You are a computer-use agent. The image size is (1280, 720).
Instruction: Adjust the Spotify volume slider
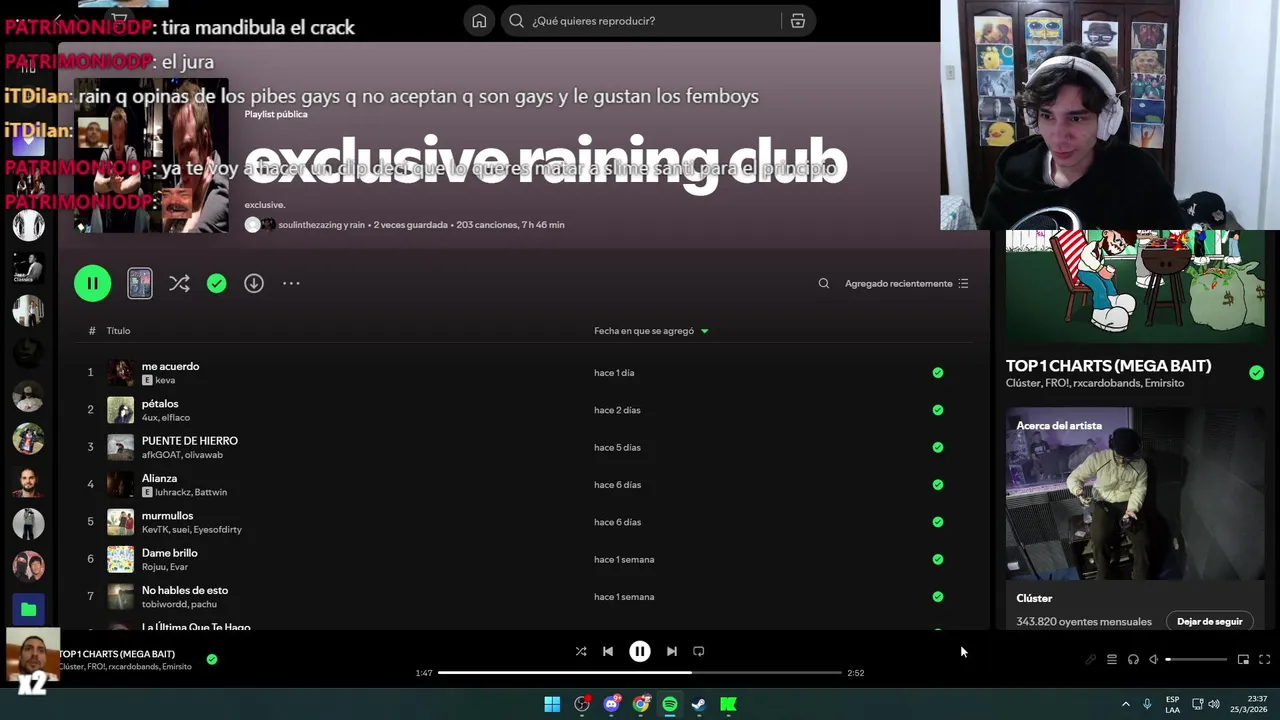(x=1196, y=660)
